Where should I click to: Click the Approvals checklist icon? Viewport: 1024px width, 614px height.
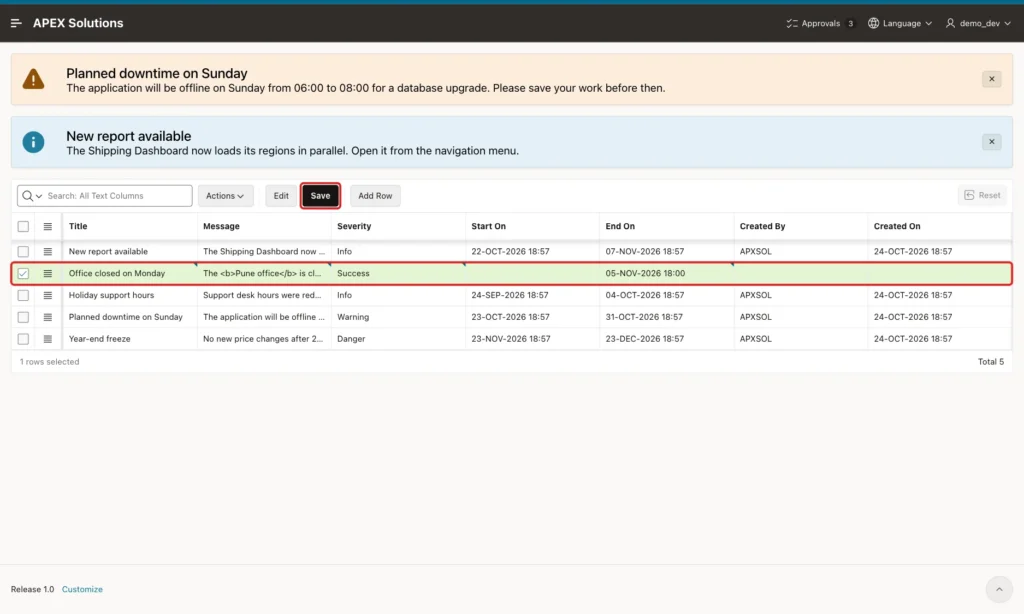(792, 23)
